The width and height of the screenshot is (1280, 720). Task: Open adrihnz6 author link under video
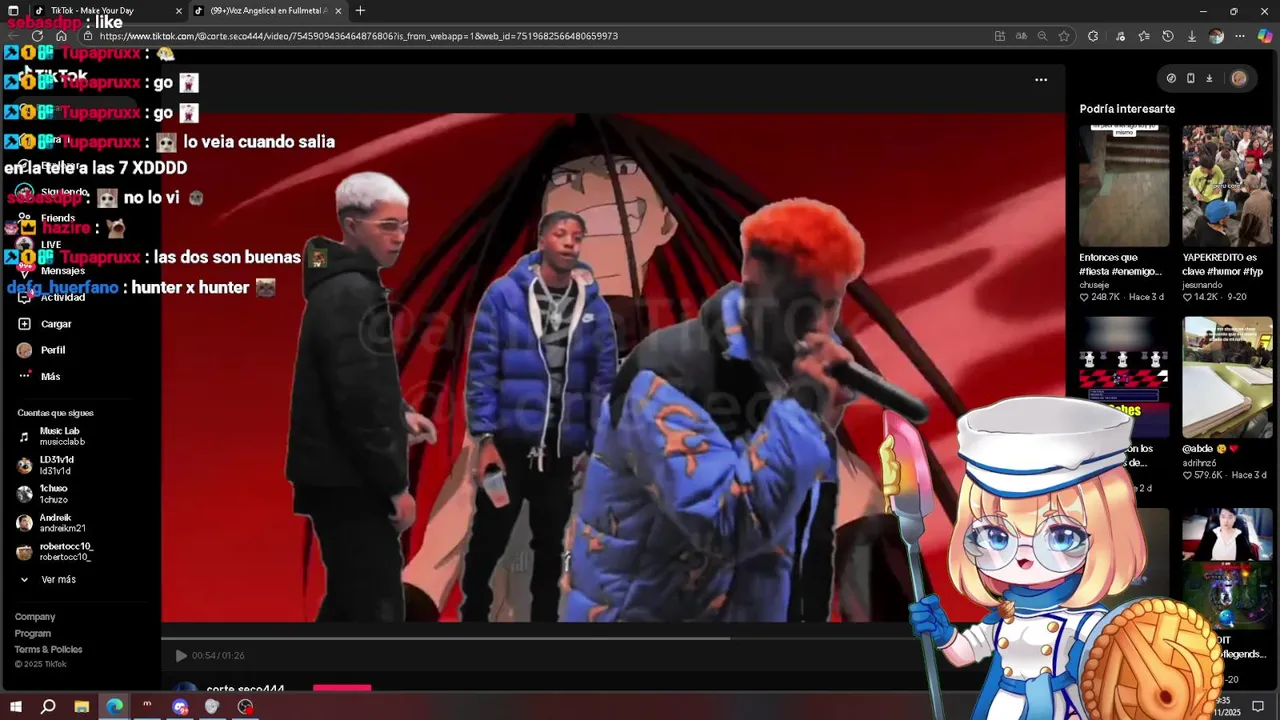(1199, 463)
